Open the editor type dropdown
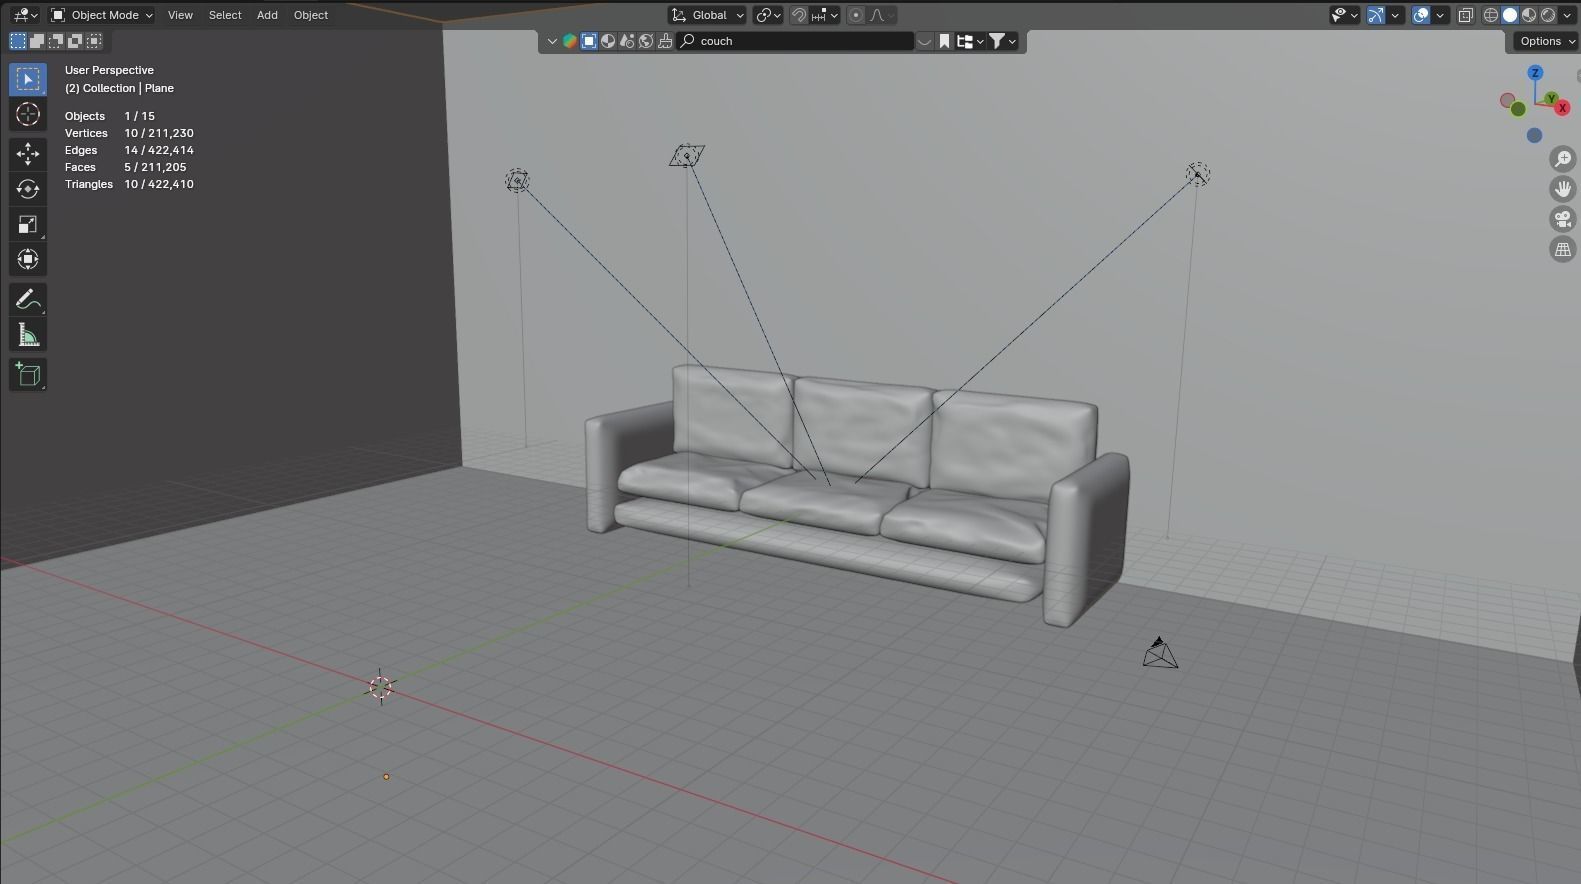Viewport: 1581px width, 884px height. 25,15
